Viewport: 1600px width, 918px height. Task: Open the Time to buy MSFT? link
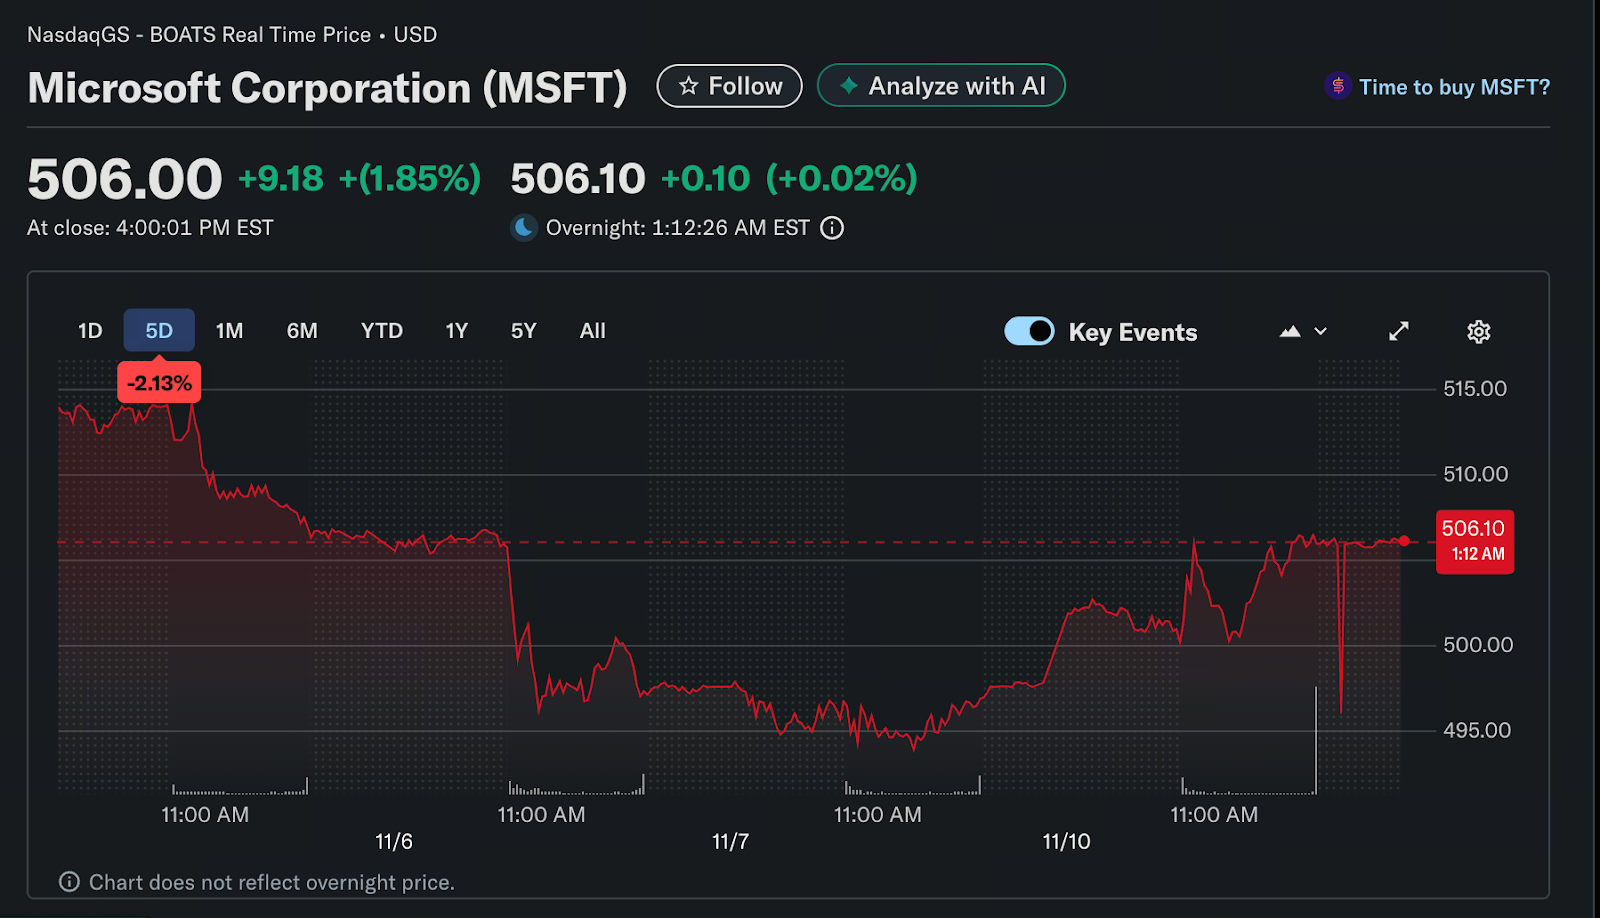point(1453,87)
